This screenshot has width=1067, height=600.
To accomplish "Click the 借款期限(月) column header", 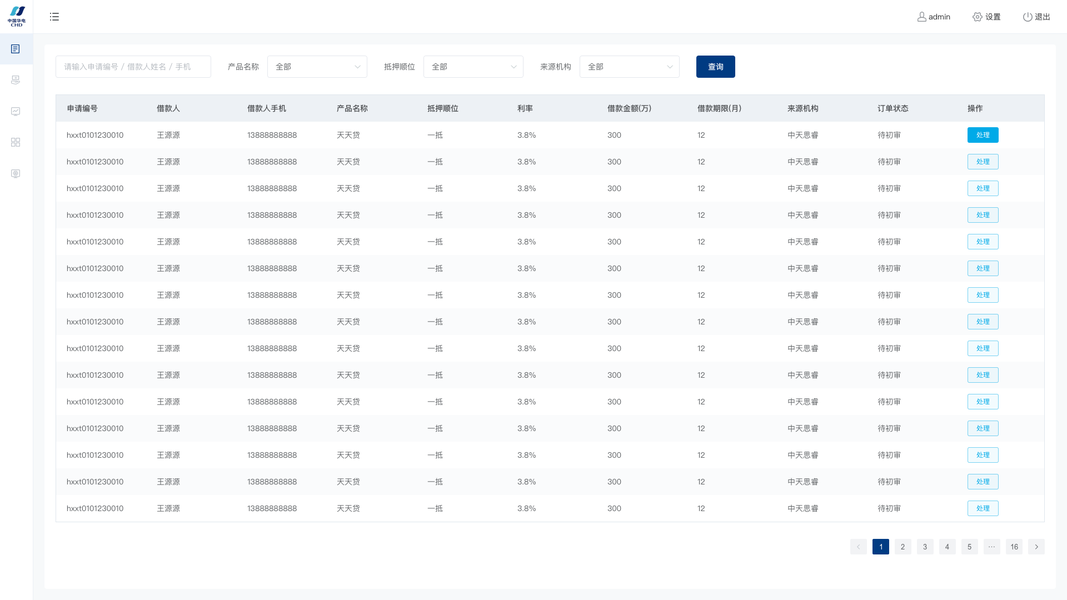I will click(x=719, y=108).
